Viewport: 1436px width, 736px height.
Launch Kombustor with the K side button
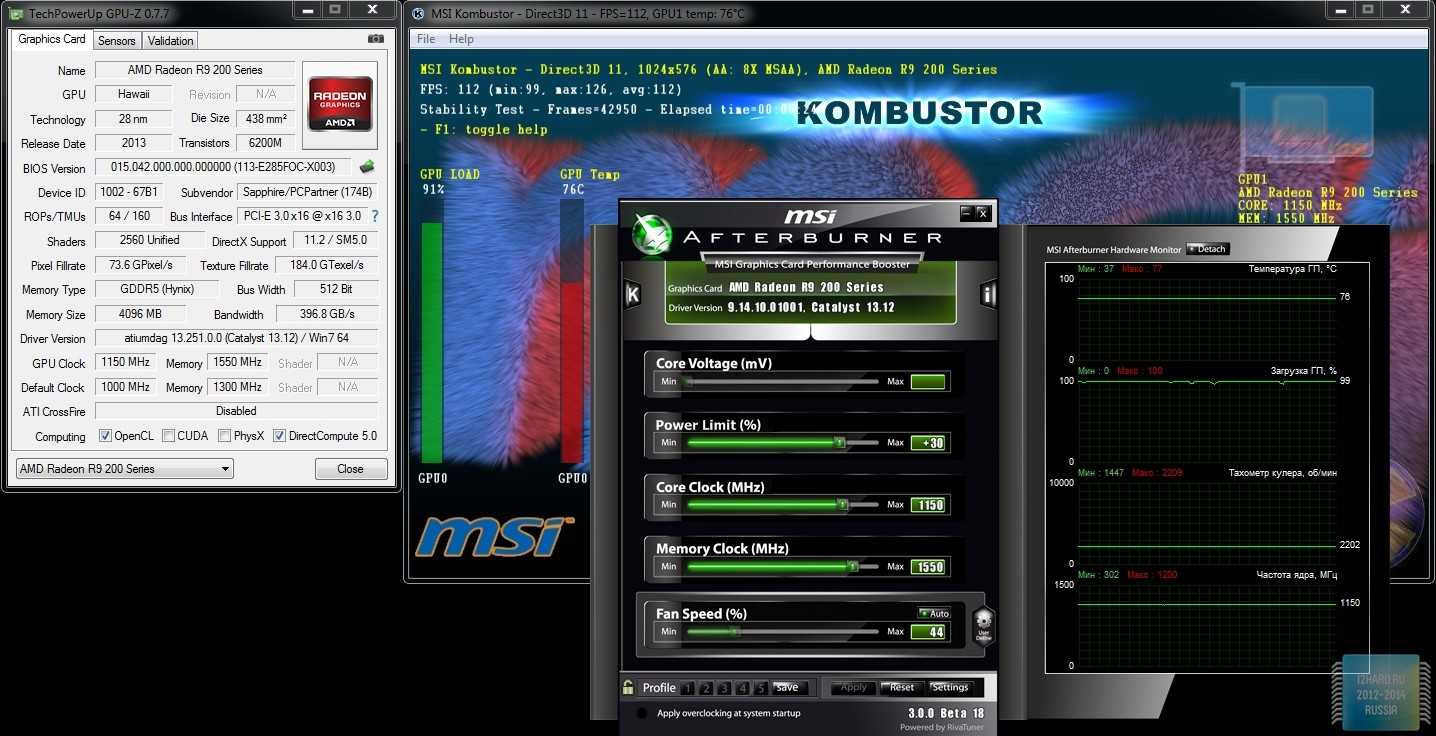[632, 295]
